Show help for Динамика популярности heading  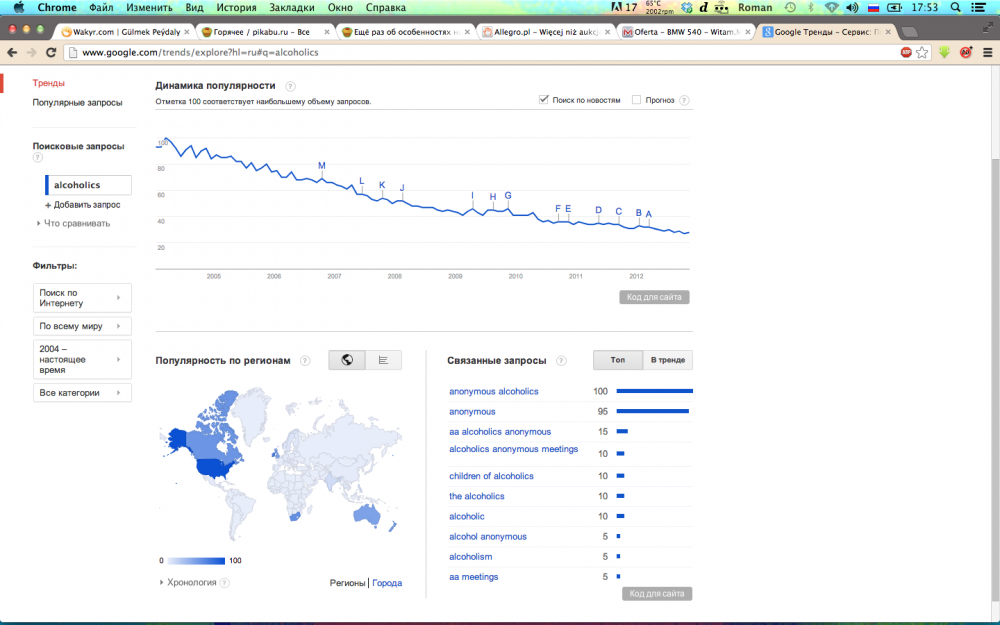[290, 86]
